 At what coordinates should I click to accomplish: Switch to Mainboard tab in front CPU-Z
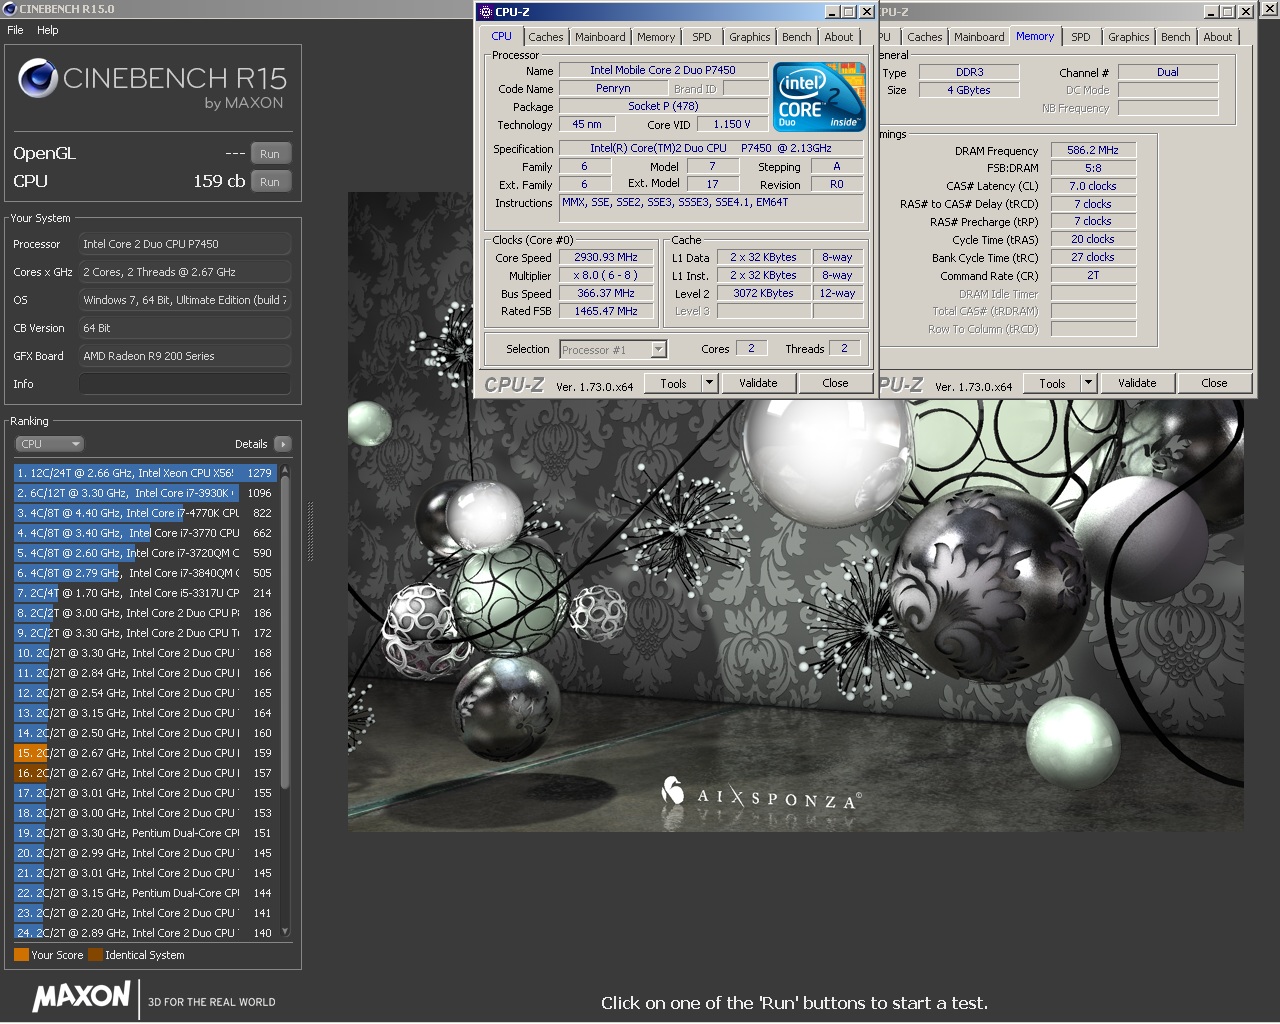pyautogui.click(x=600, y=37)
